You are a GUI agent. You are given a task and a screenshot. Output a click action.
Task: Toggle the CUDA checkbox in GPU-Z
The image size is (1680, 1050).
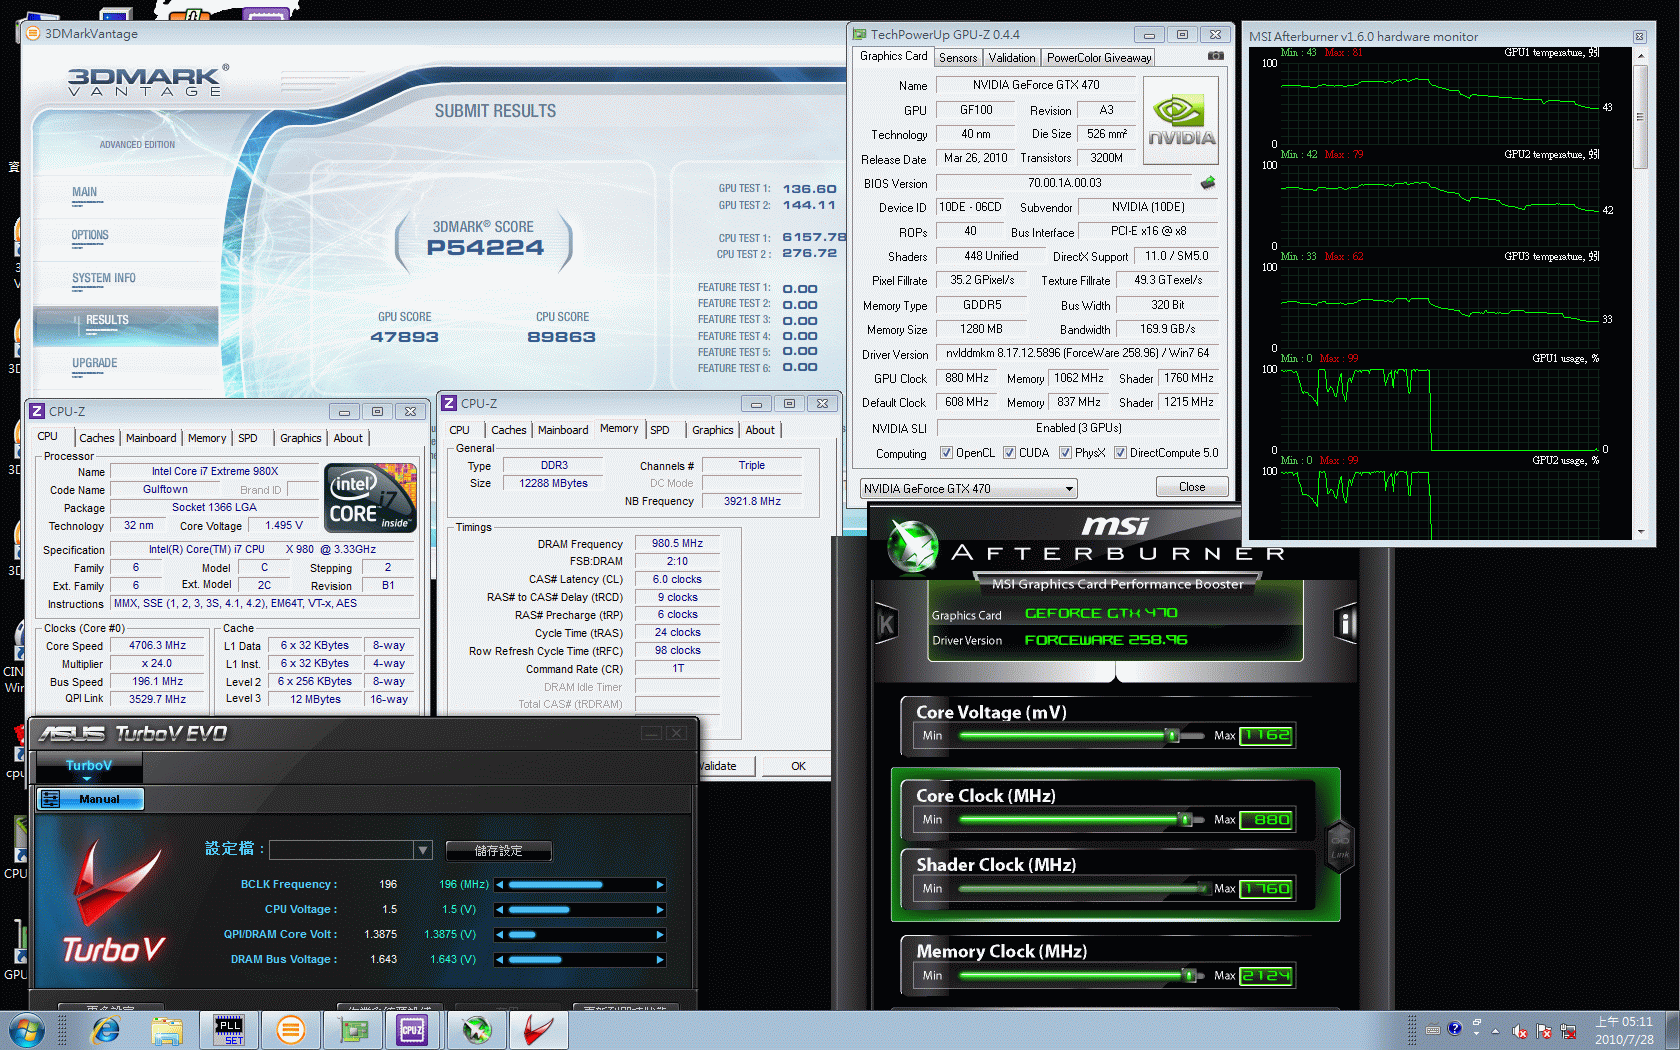pos(1009,453)
